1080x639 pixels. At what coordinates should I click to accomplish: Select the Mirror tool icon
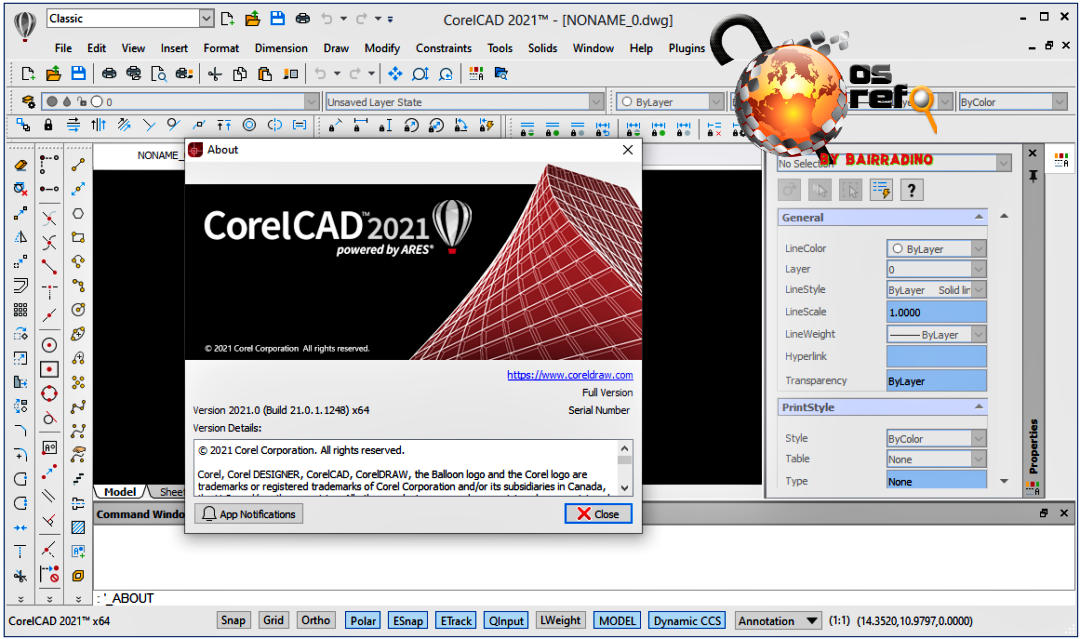point(21,238)
